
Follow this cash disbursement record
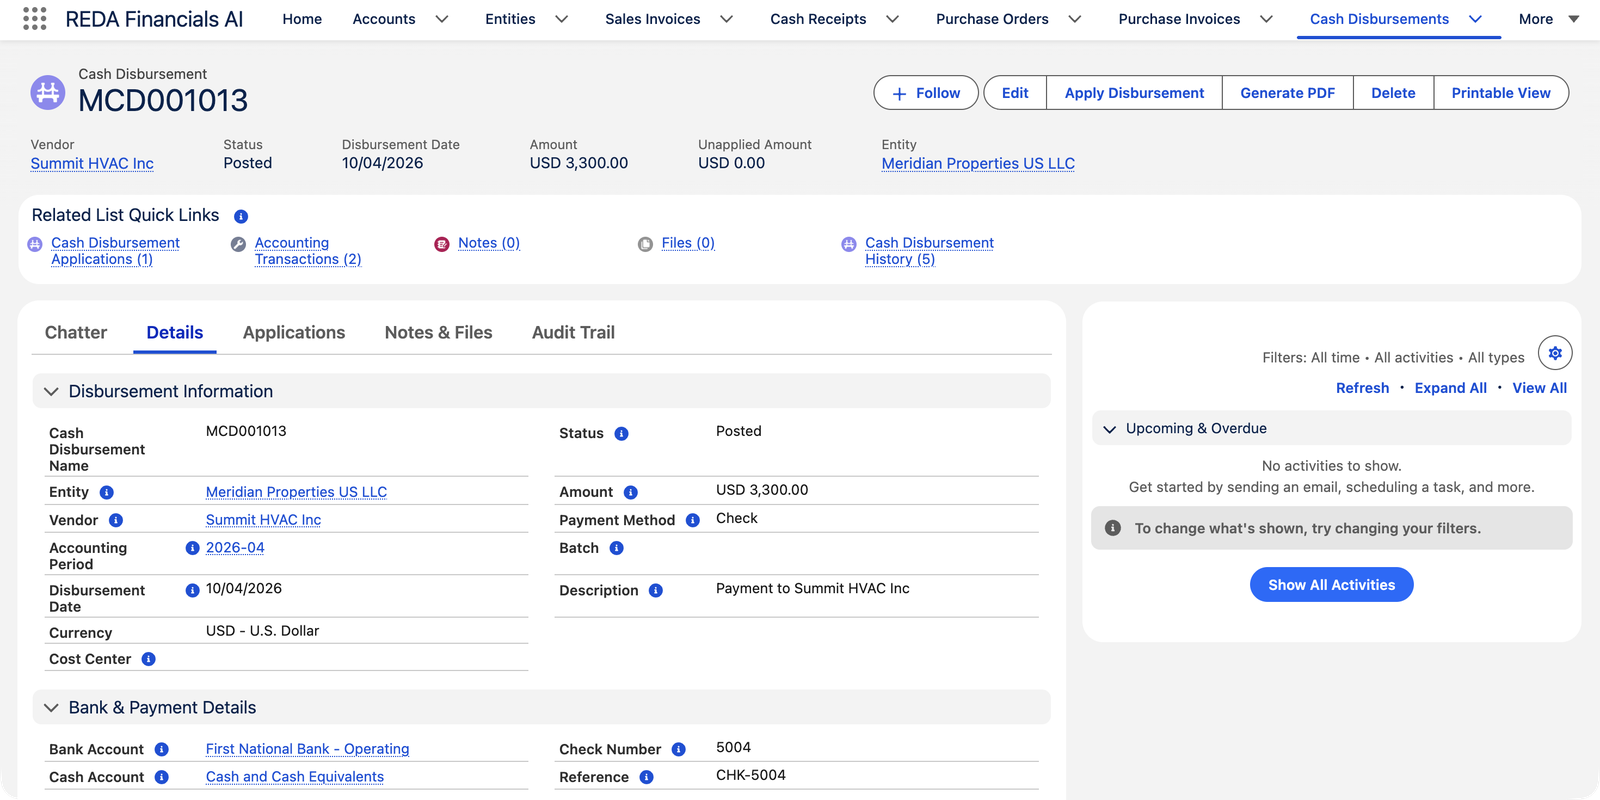[x=926, y=93]
